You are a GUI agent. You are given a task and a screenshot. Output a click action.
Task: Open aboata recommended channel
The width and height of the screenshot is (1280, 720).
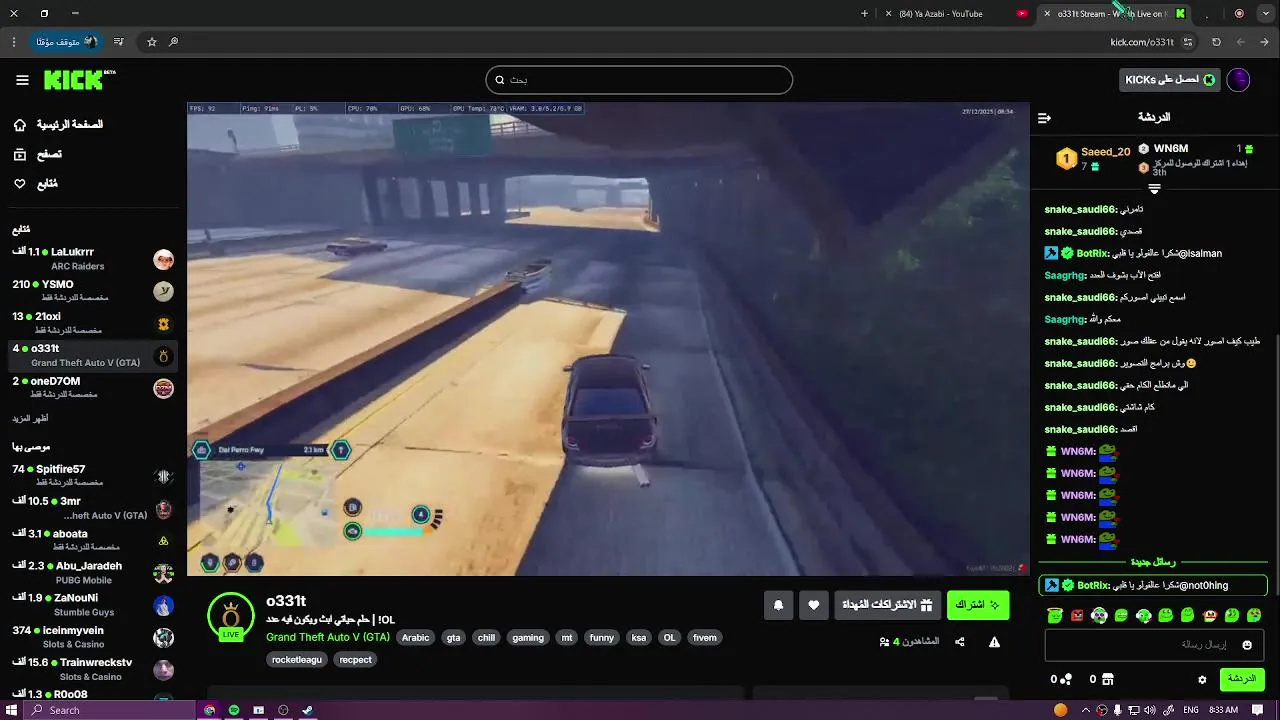coord(92,540)
